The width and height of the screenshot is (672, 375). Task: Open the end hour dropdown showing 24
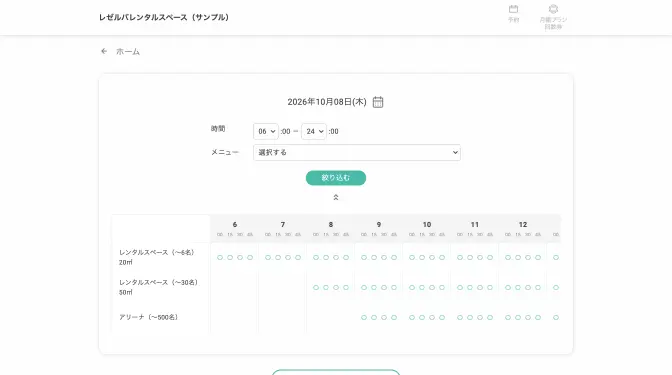coord(314,132)
